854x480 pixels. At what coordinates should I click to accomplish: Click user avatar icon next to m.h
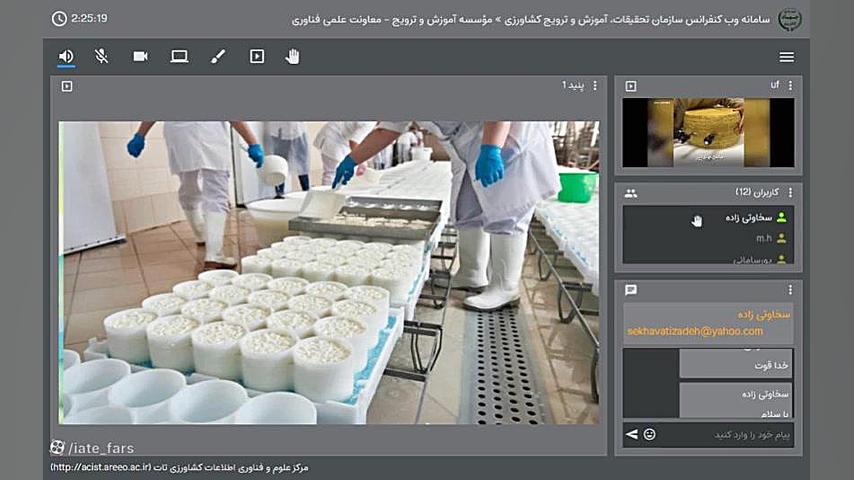coord(782,239)
